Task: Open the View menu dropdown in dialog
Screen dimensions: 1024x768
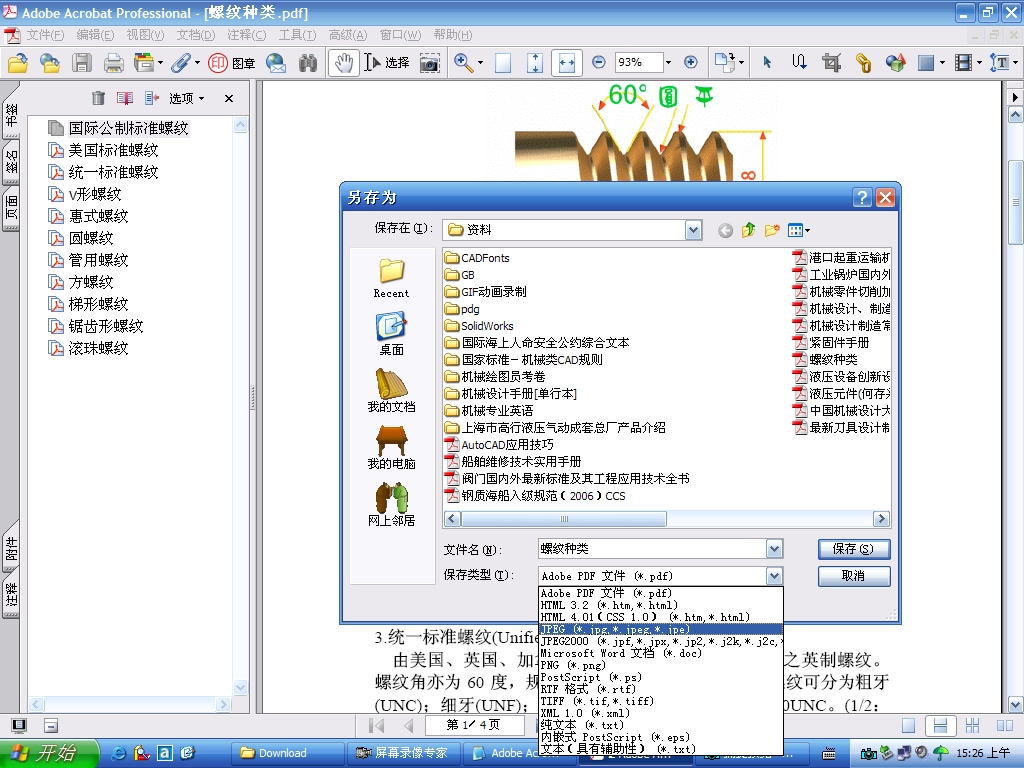Action: click(799, 230)
